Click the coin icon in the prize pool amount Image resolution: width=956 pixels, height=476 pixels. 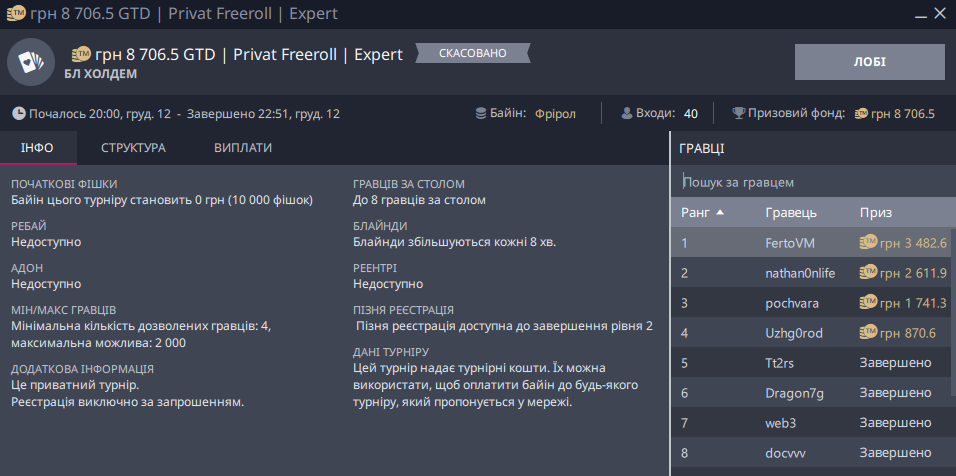point(861,114)
